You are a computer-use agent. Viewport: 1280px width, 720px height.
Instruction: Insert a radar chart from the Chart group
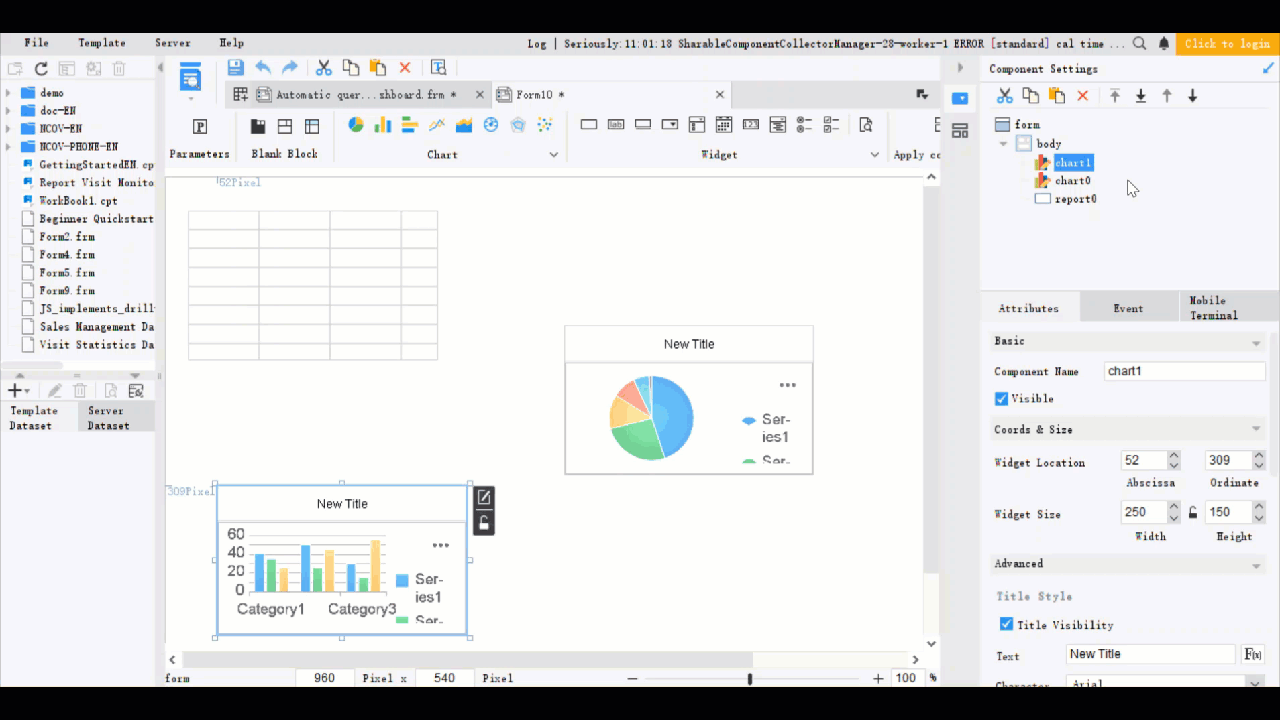point(518,125)
